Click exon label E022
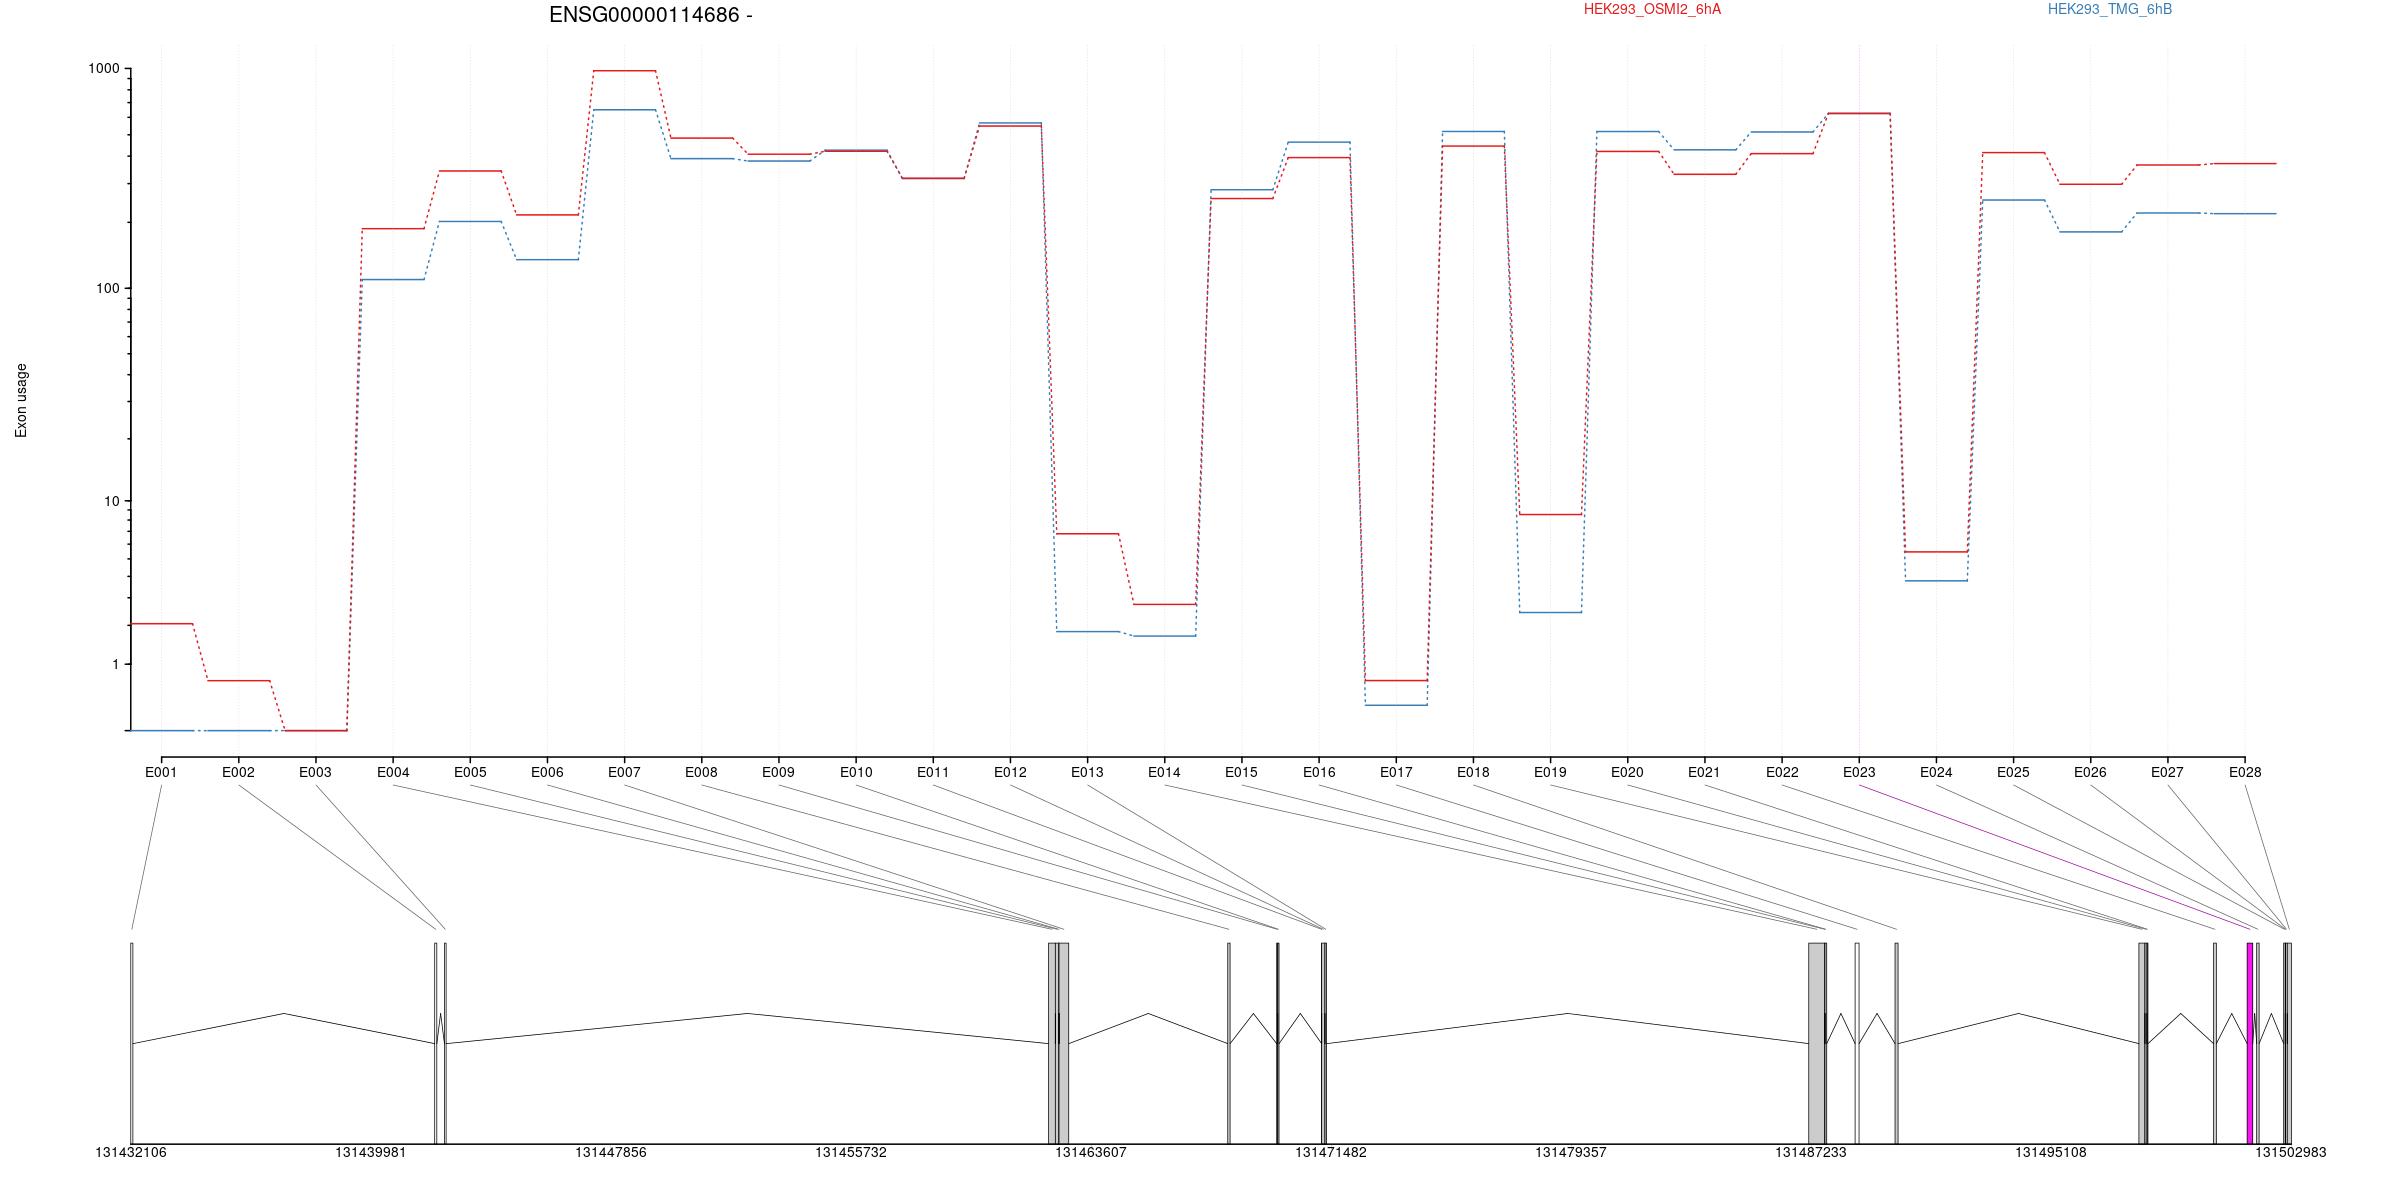The image size is (2400, 1200). tap(1782, 772)
